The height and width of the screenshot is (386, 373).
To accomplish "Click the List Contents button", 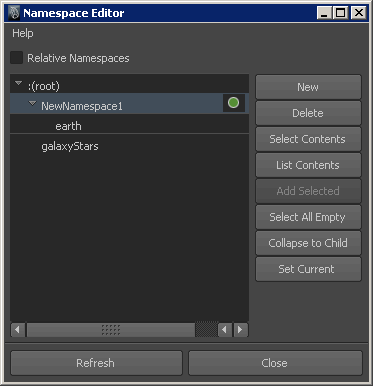I will click(x=308, y=165).
